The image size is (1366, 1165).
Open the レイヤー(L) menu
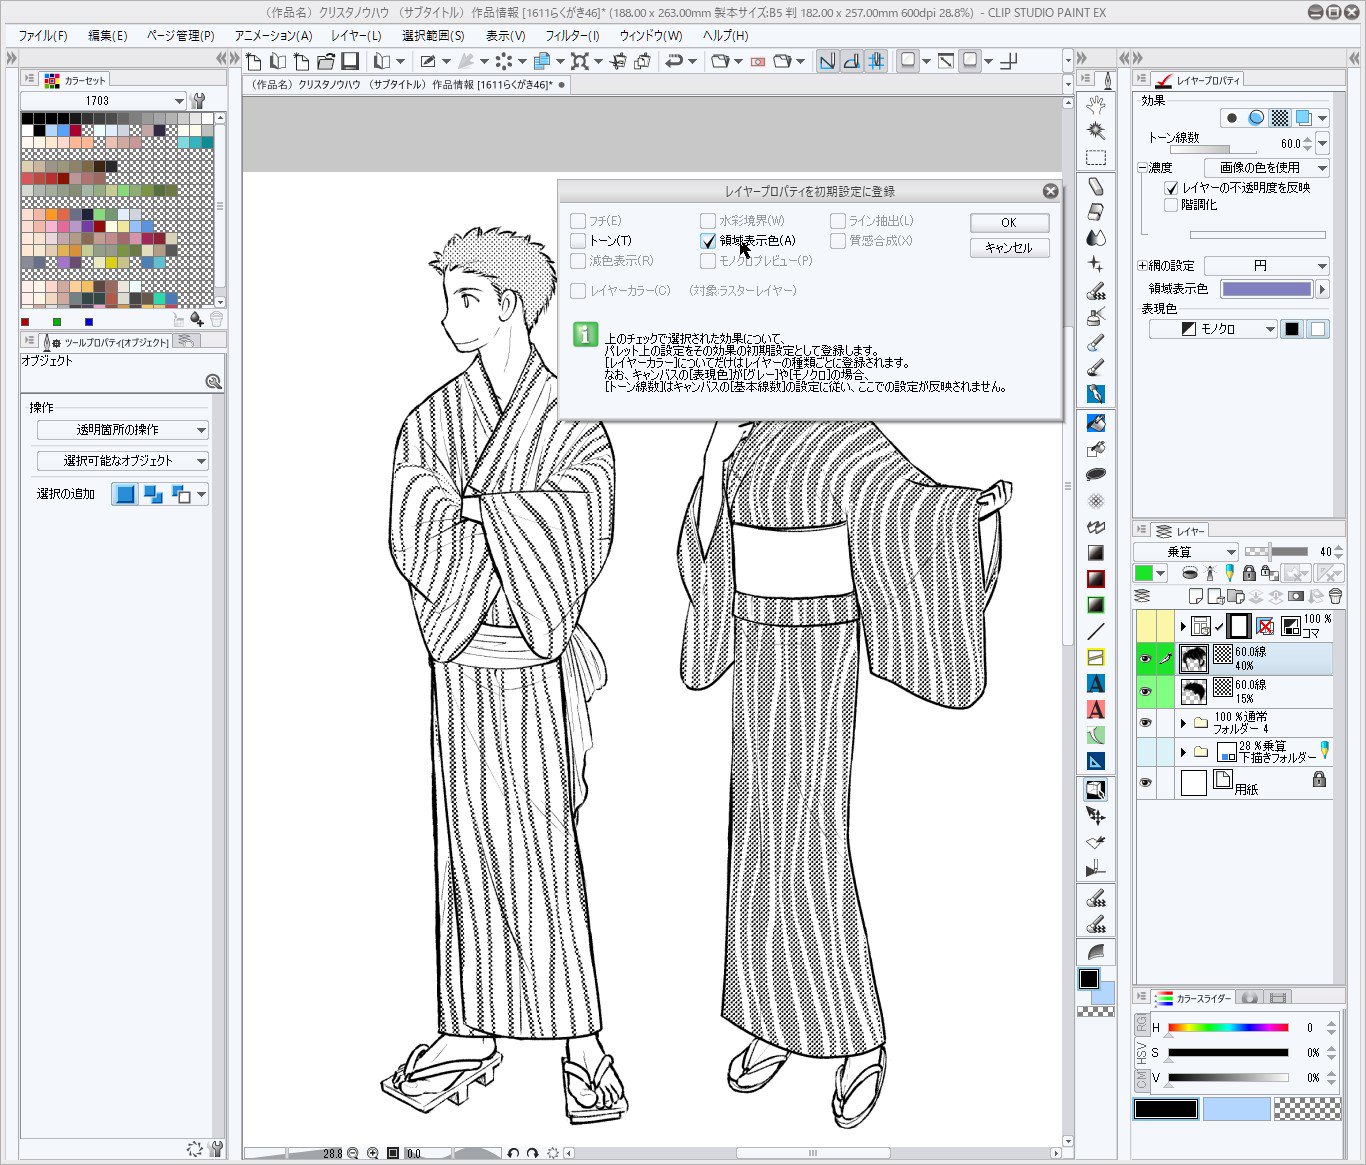pos(356,35)
